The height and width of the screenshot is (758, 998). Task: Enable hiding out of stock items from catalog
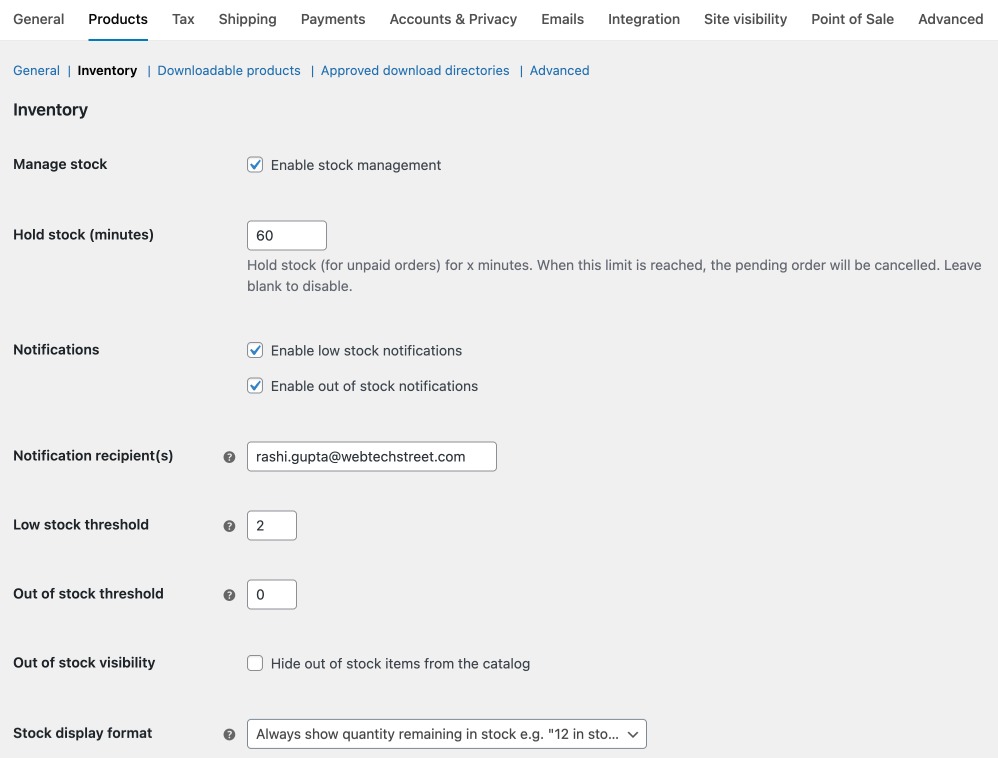tap(255, 662)
